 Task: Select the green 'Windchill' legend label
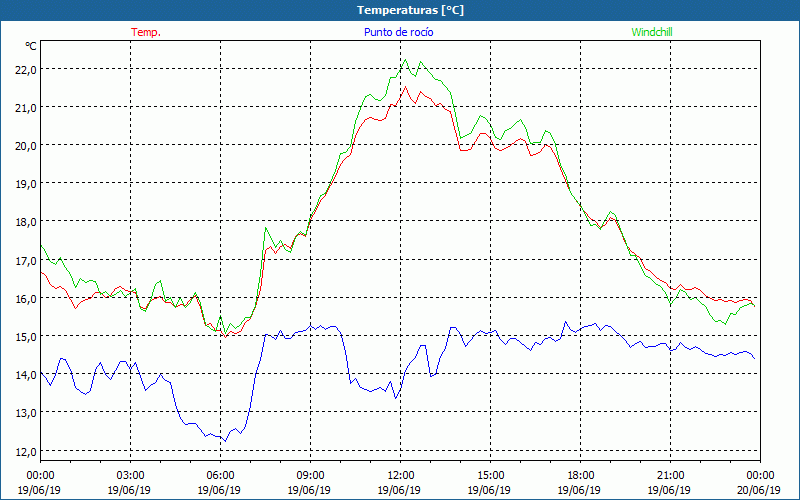click(x=652, y=32)
